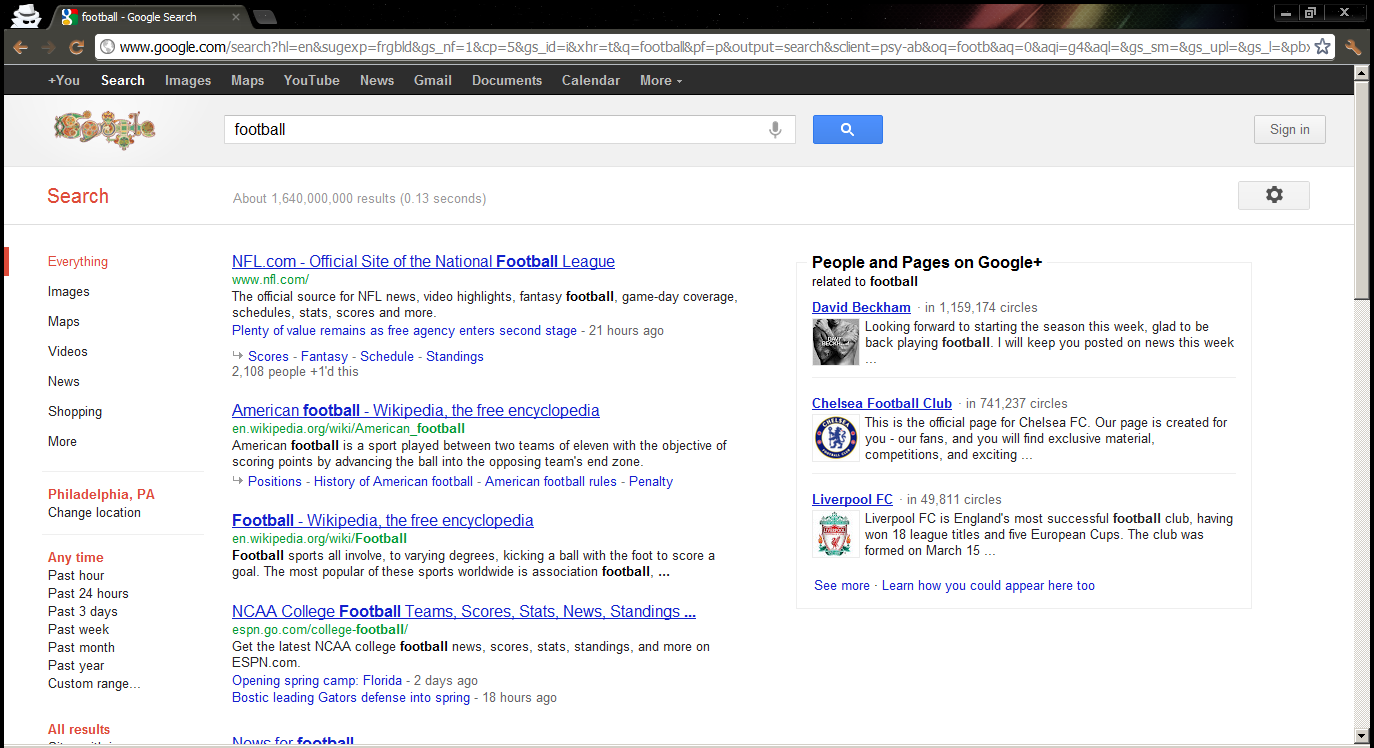Click the microphone voice search icon
Screen dimensions: 1374x748
tap(775, 130)
